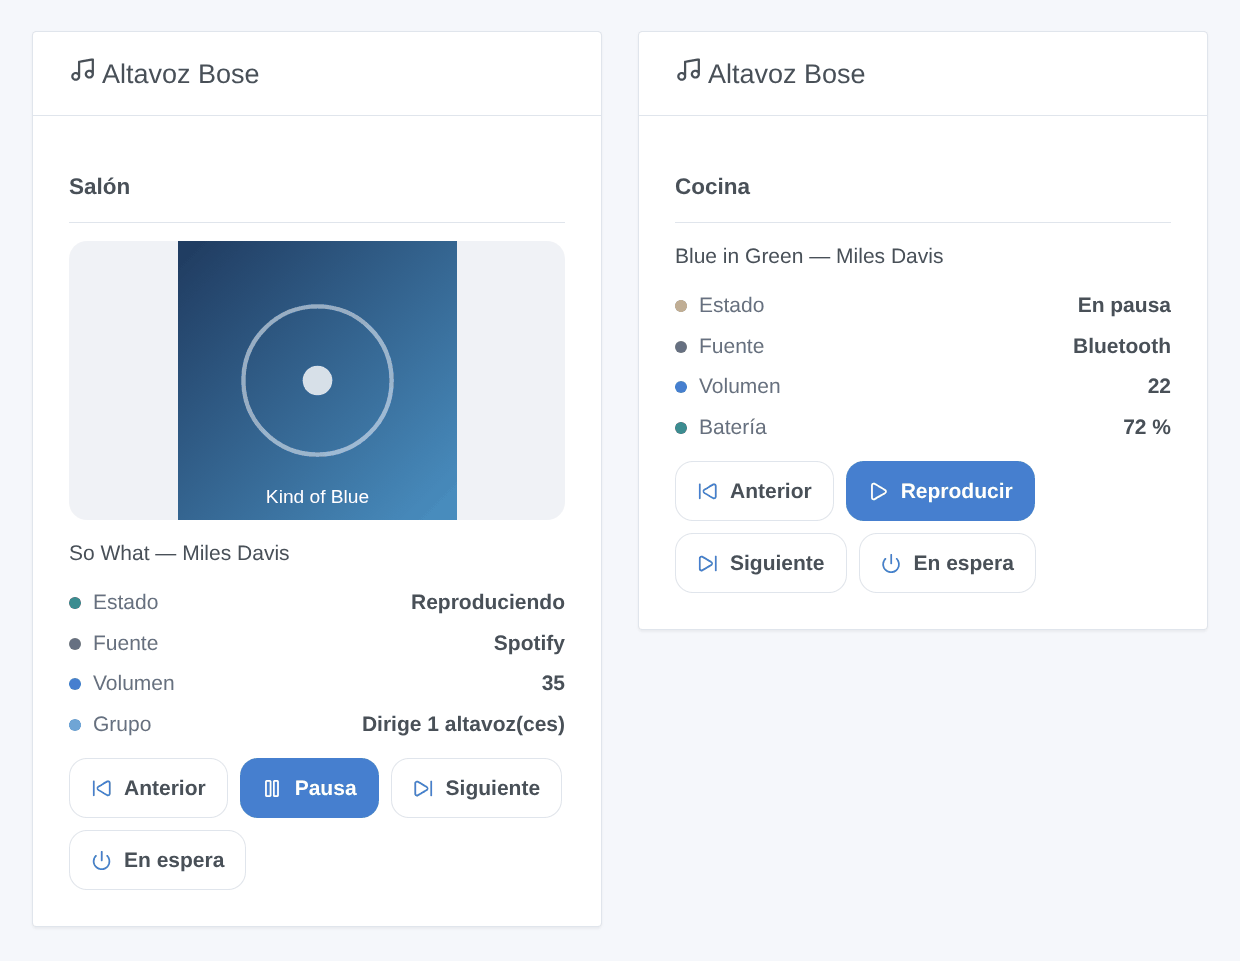Pause playback on the Salón speaker
Image resolution: width=1240 pixels, height=961 pixels.
tap(309, 788)
